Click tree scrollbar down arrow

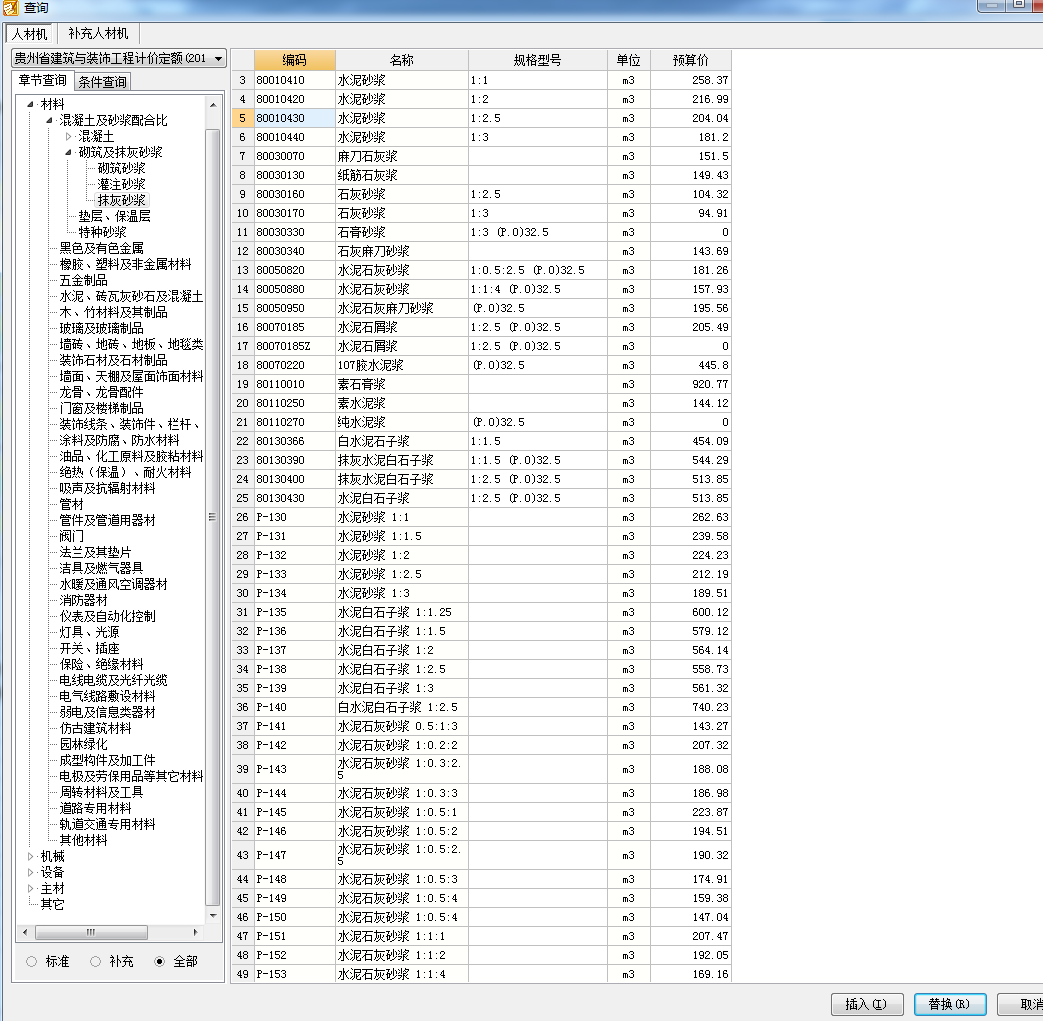click(213, 916)
